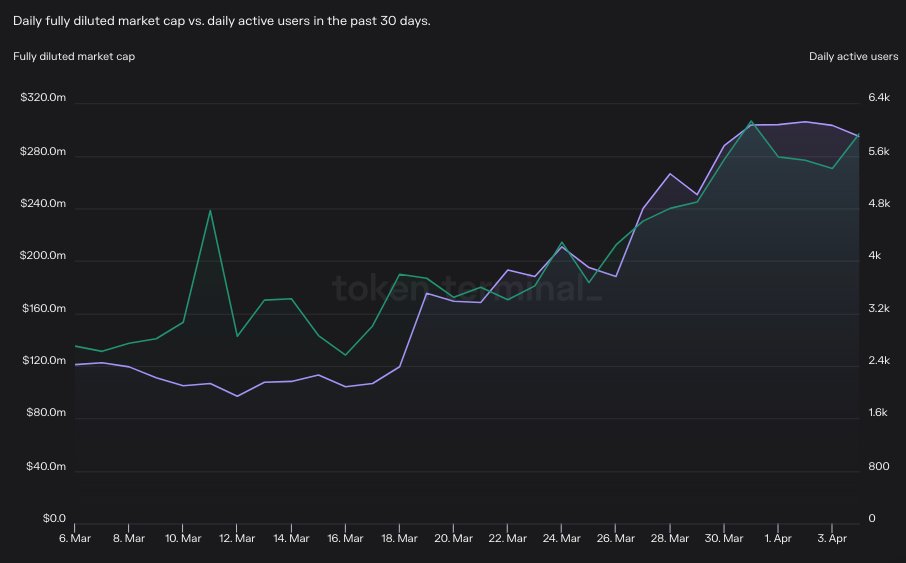Click the 6.4k right axis label
The width and height of the screenshot is (906, 563).
(879, 97)
